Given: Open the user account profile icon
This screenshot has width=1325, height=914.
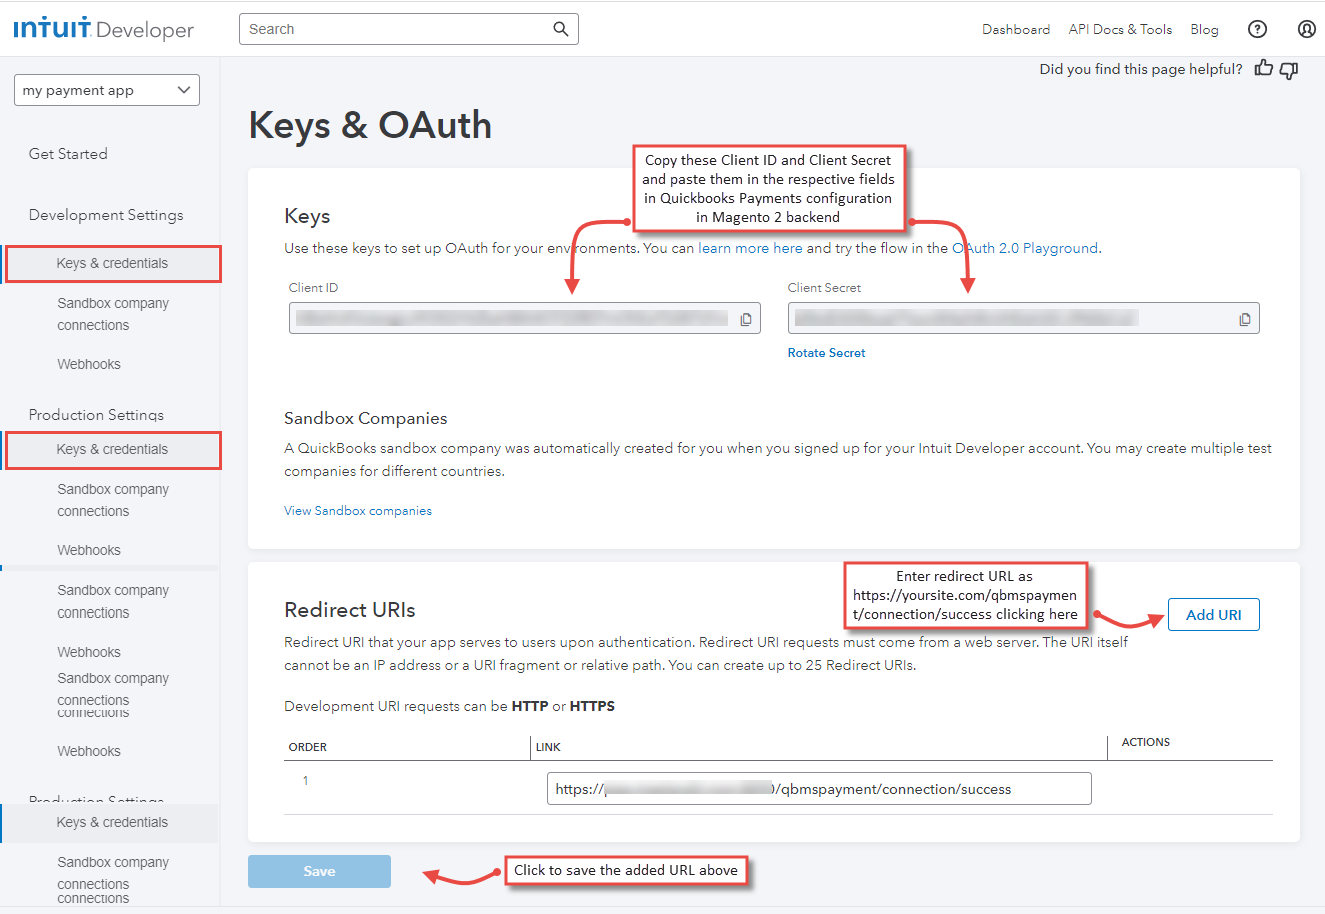Looking at the screenshot, I should click(x=1307, y=29).
